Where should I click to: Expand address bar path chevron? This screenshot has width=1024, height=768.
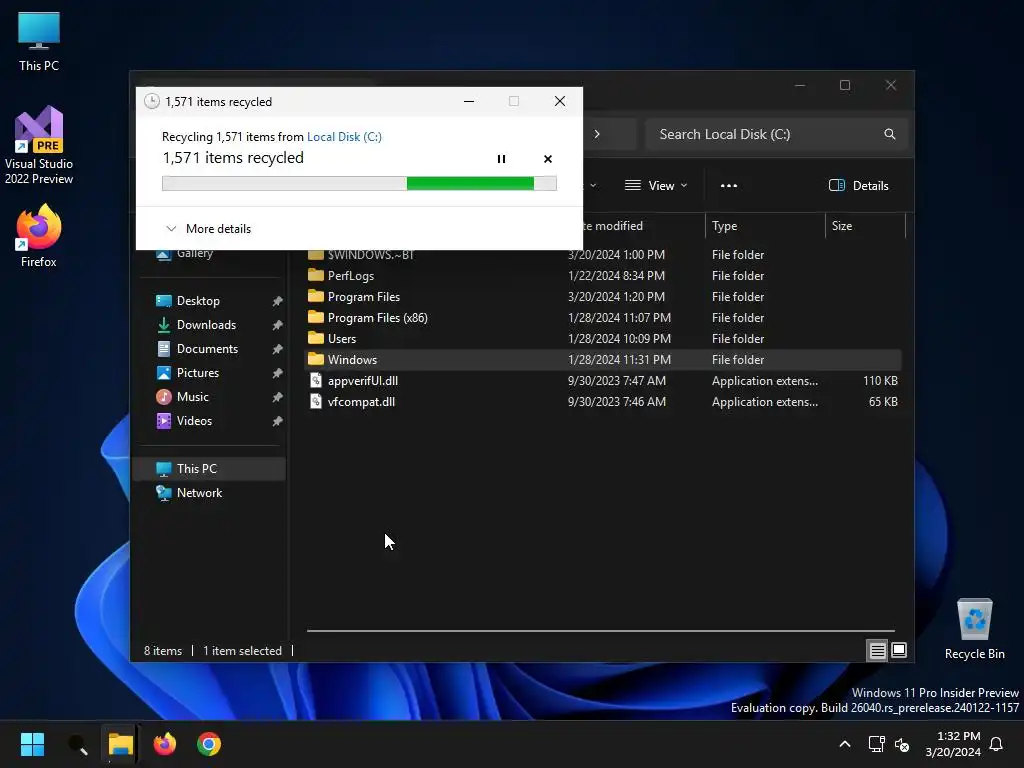[597, 134]
